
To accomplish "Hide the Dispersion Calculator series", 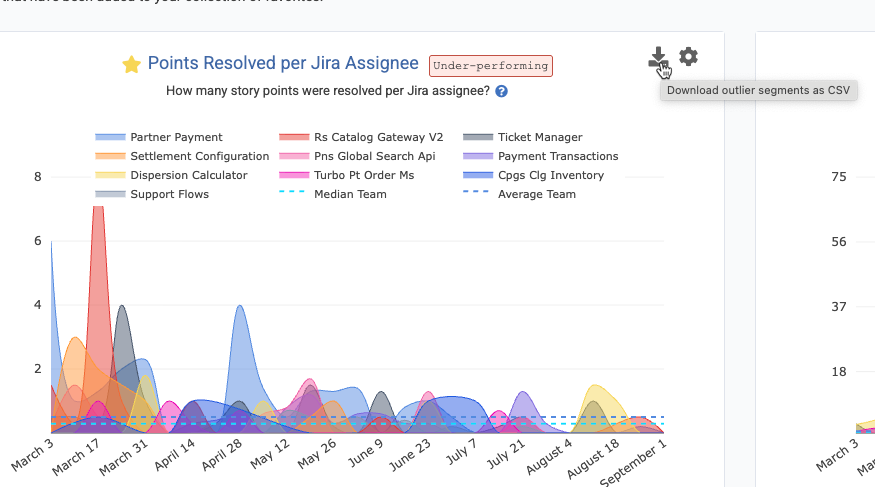I will (x=188, y=175).
